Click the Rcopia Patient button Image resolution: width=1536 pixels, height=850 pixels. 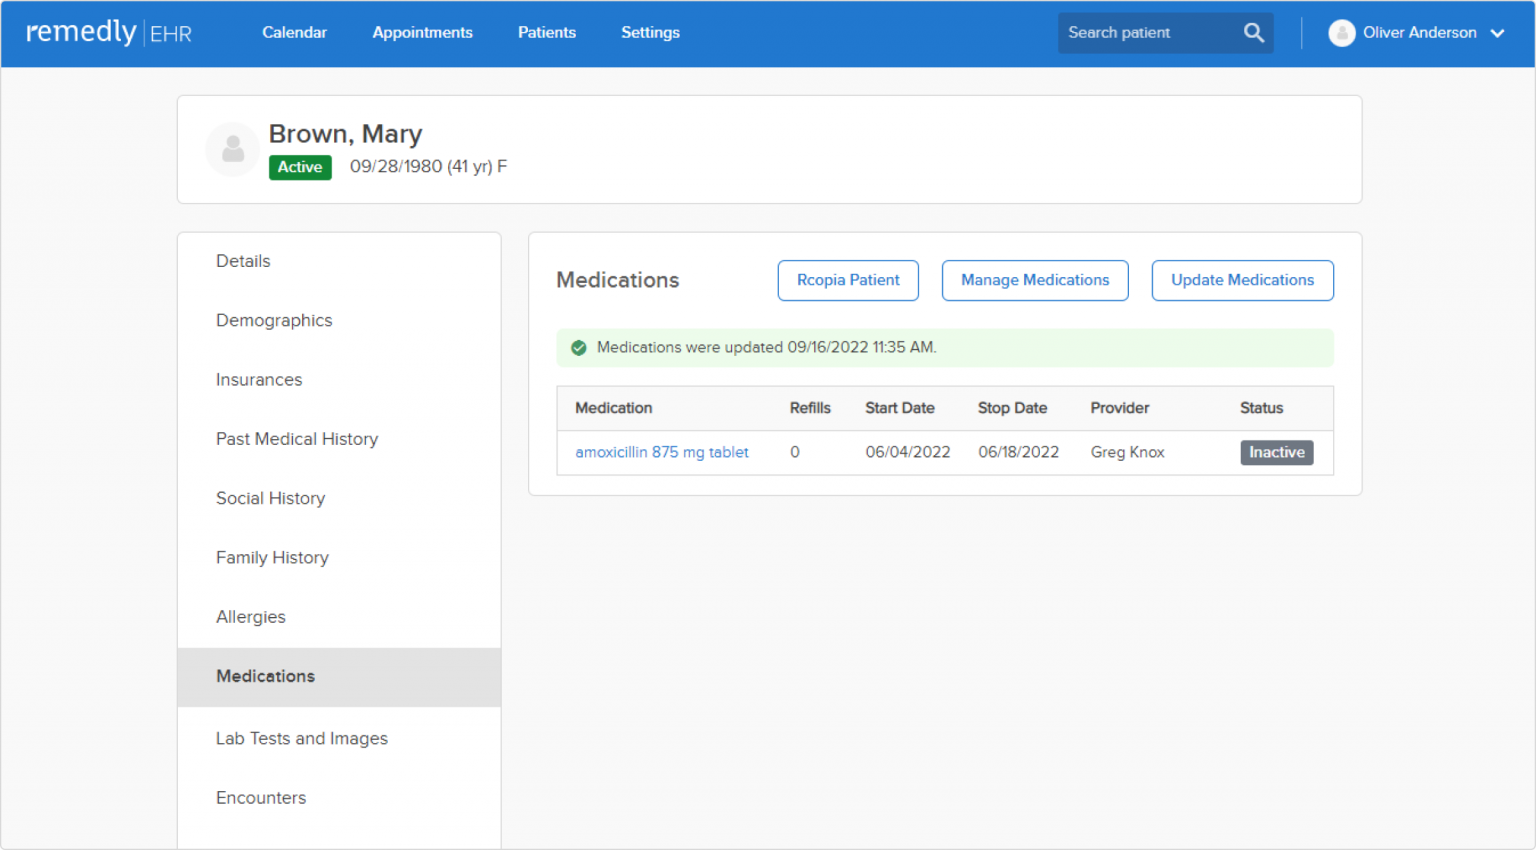click(x=848, y=280)
